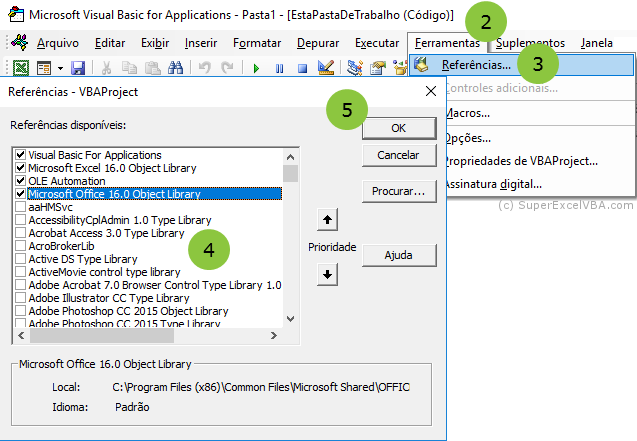Click the Copy toolbar icon
Image resolution: width=637 pixels, height=441 pixels.
pos(130,68)
